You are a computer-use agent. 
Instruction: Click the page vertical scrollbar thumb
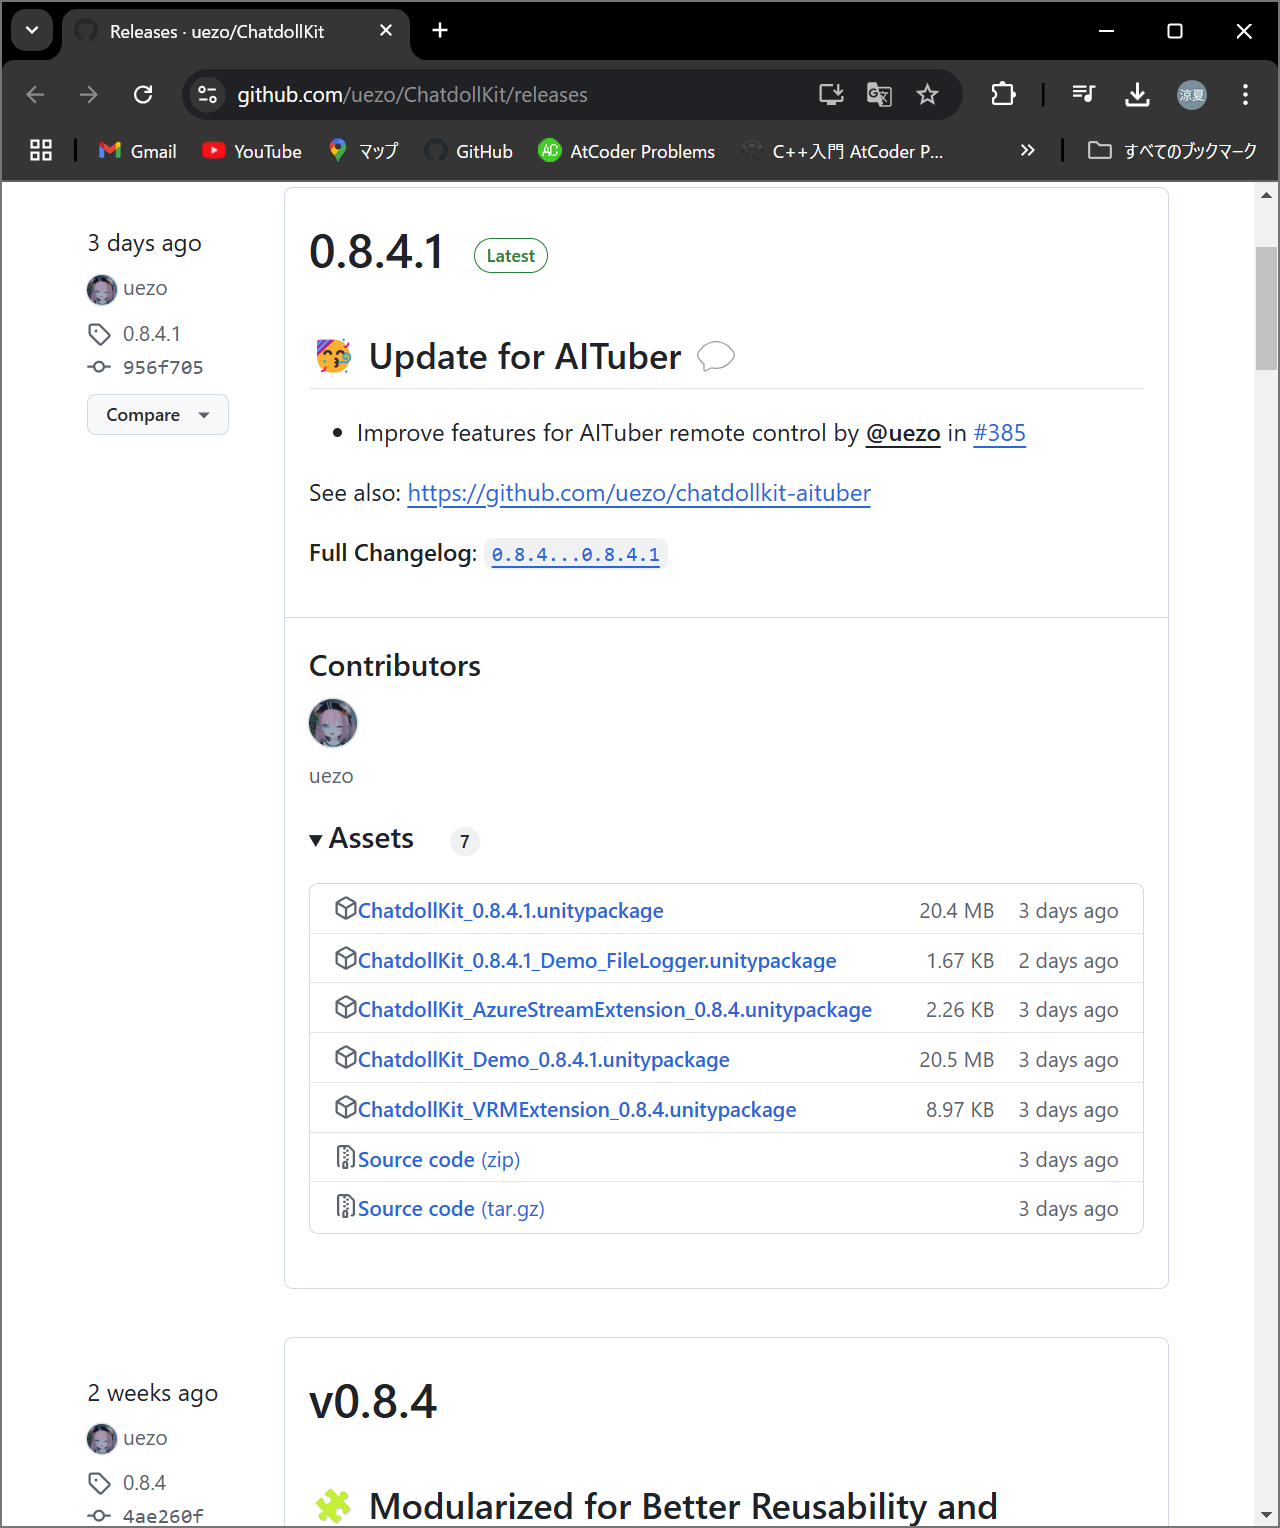pyautogui.click(x=1266, y=308)
